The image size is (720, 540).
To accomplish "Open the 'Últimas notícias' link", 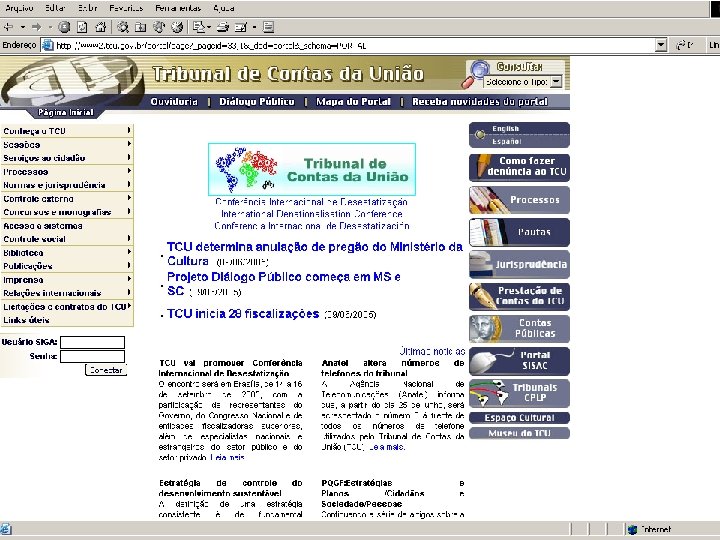I will coord(432,351).
